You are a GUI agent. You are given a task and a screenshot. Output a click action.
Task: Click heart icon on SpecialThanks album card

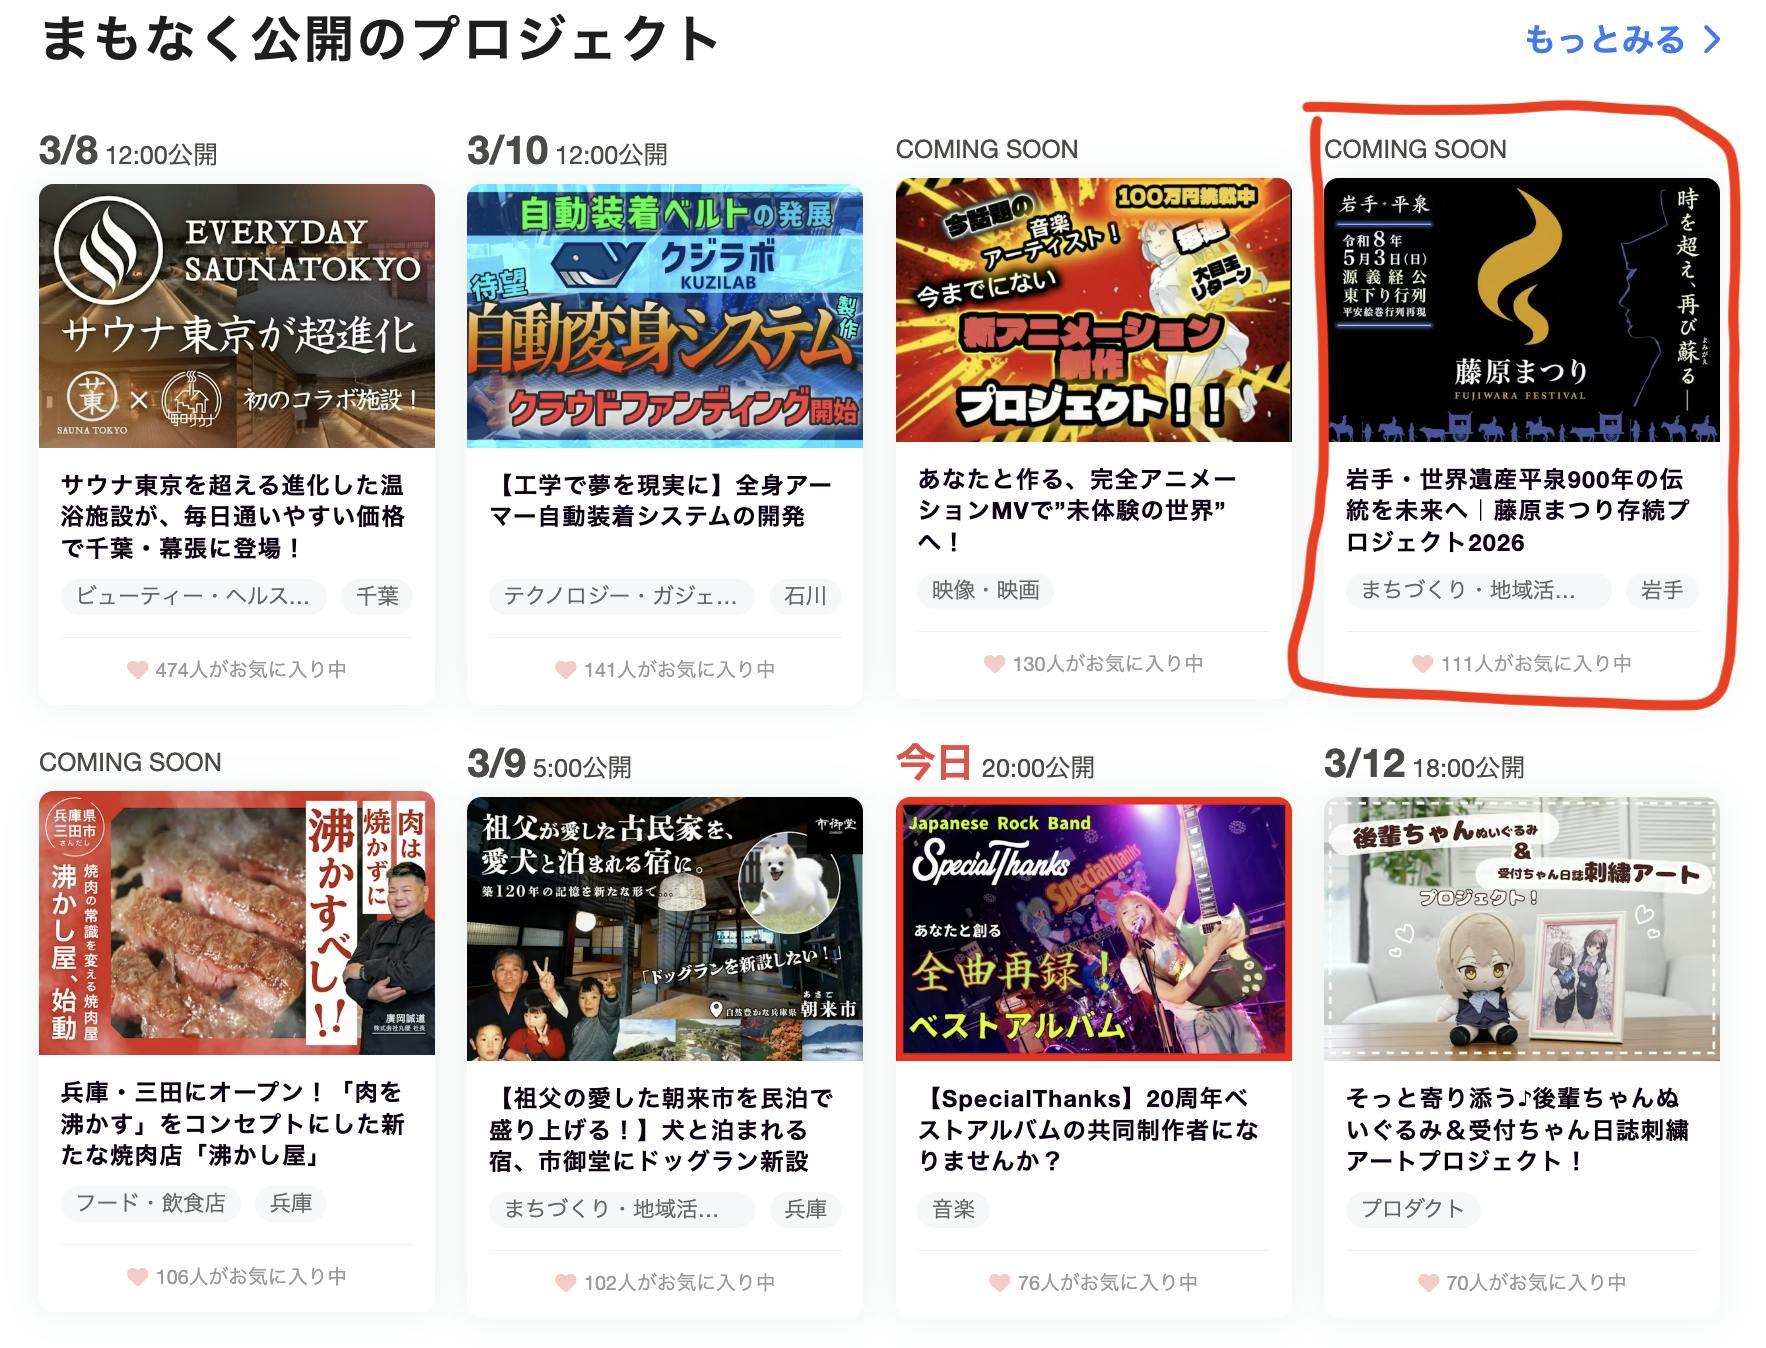pos(999,1283)
